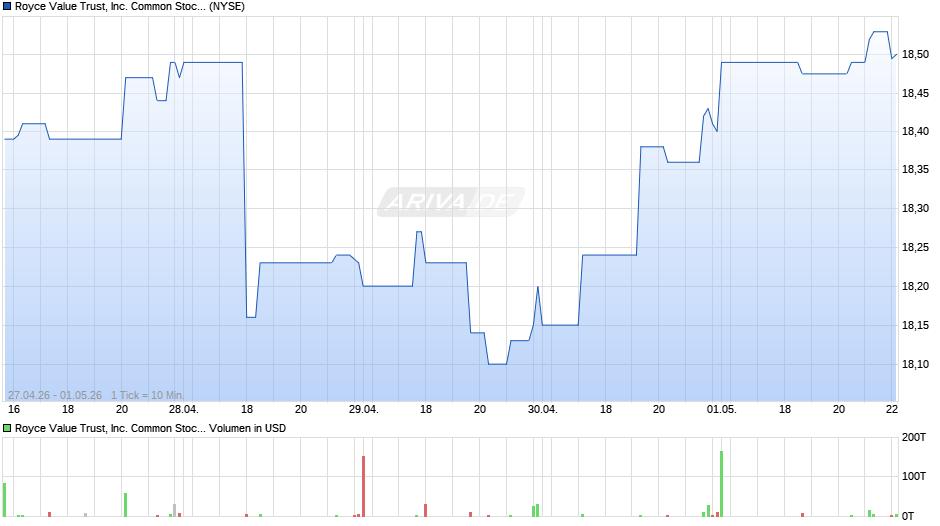The height and width of the screenshot is (526, 940).
Task: Click the volume title 'Volumen in USD'
Action: 248,428
